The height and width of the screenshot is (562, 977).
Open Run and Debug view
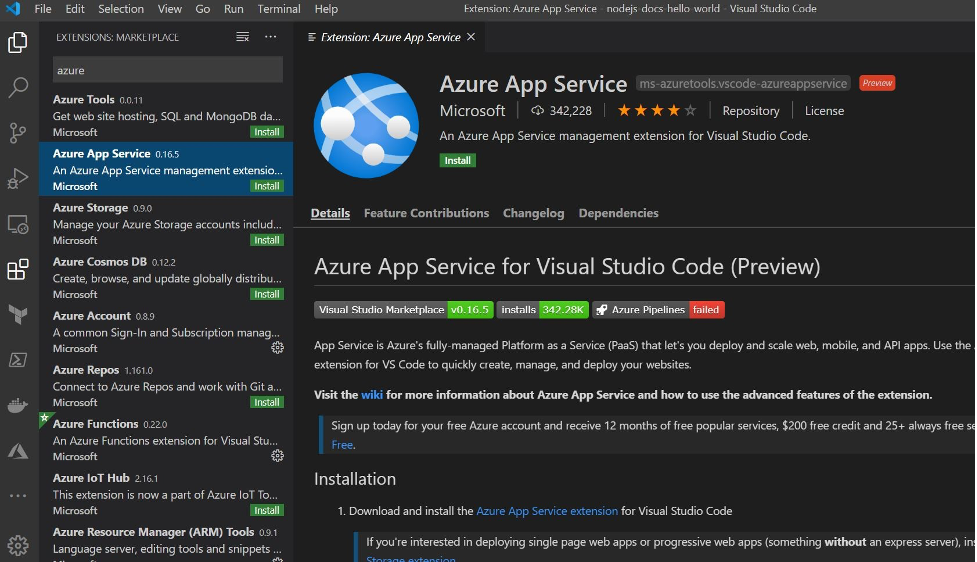pos(17,178)
